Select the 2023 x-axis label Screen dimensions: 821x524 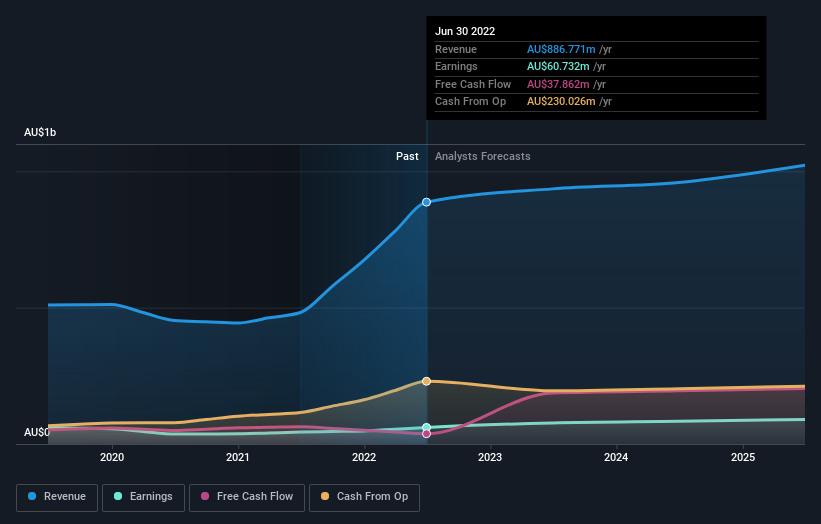pyautogui.click(x=490, y=457)
